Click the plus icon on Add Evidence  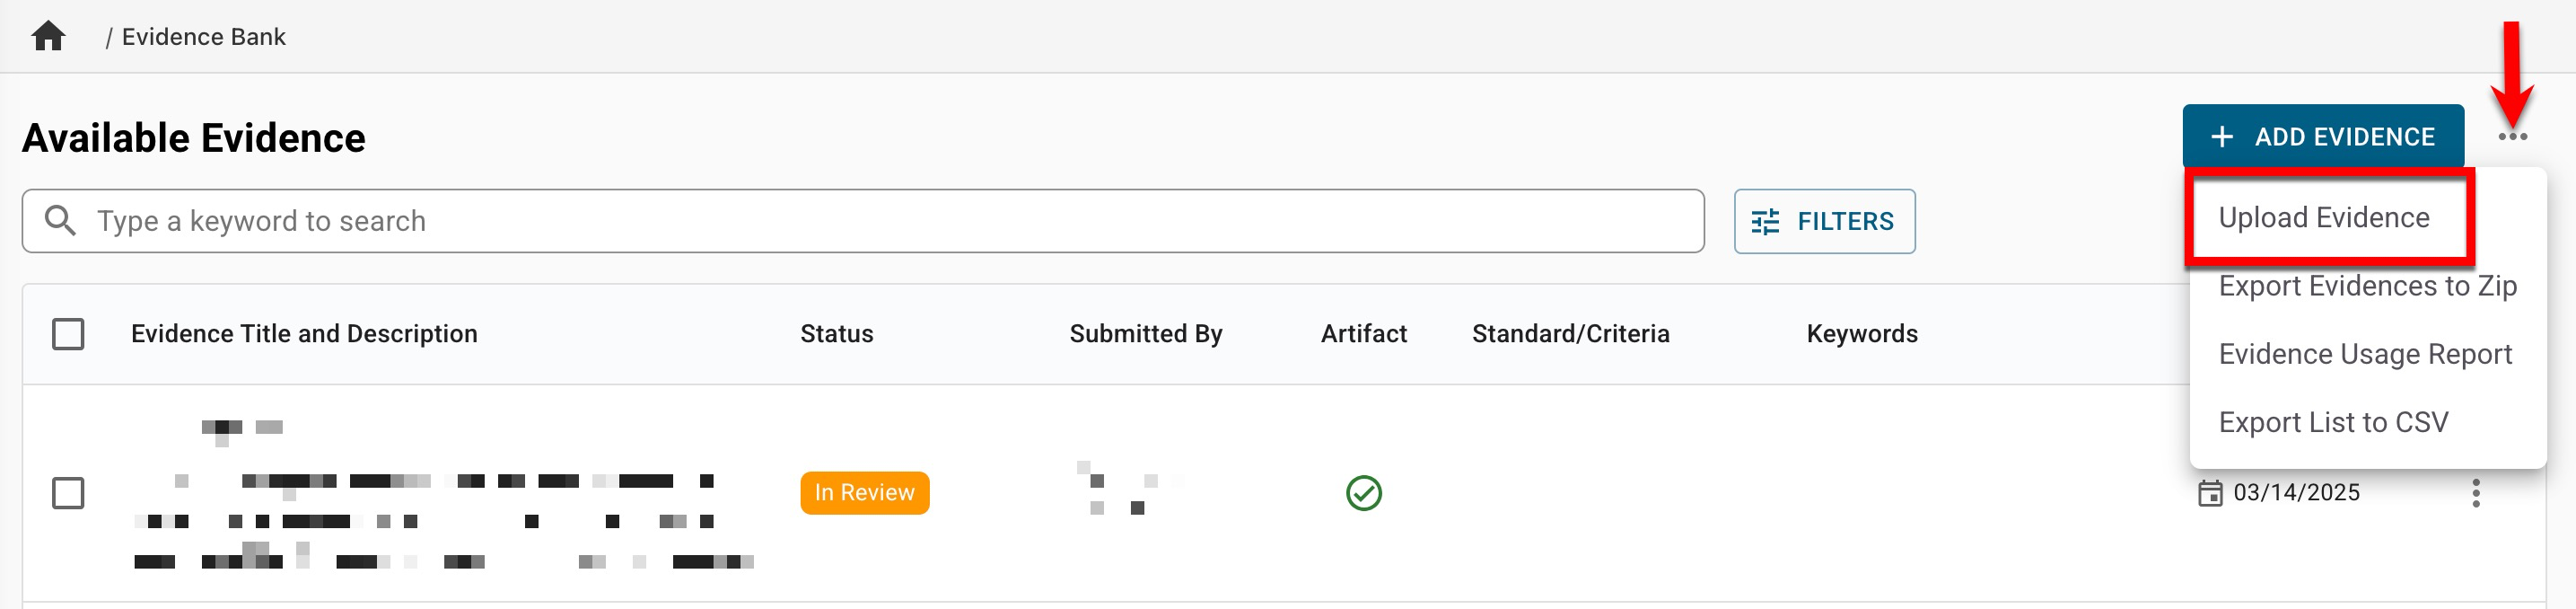2221,137
